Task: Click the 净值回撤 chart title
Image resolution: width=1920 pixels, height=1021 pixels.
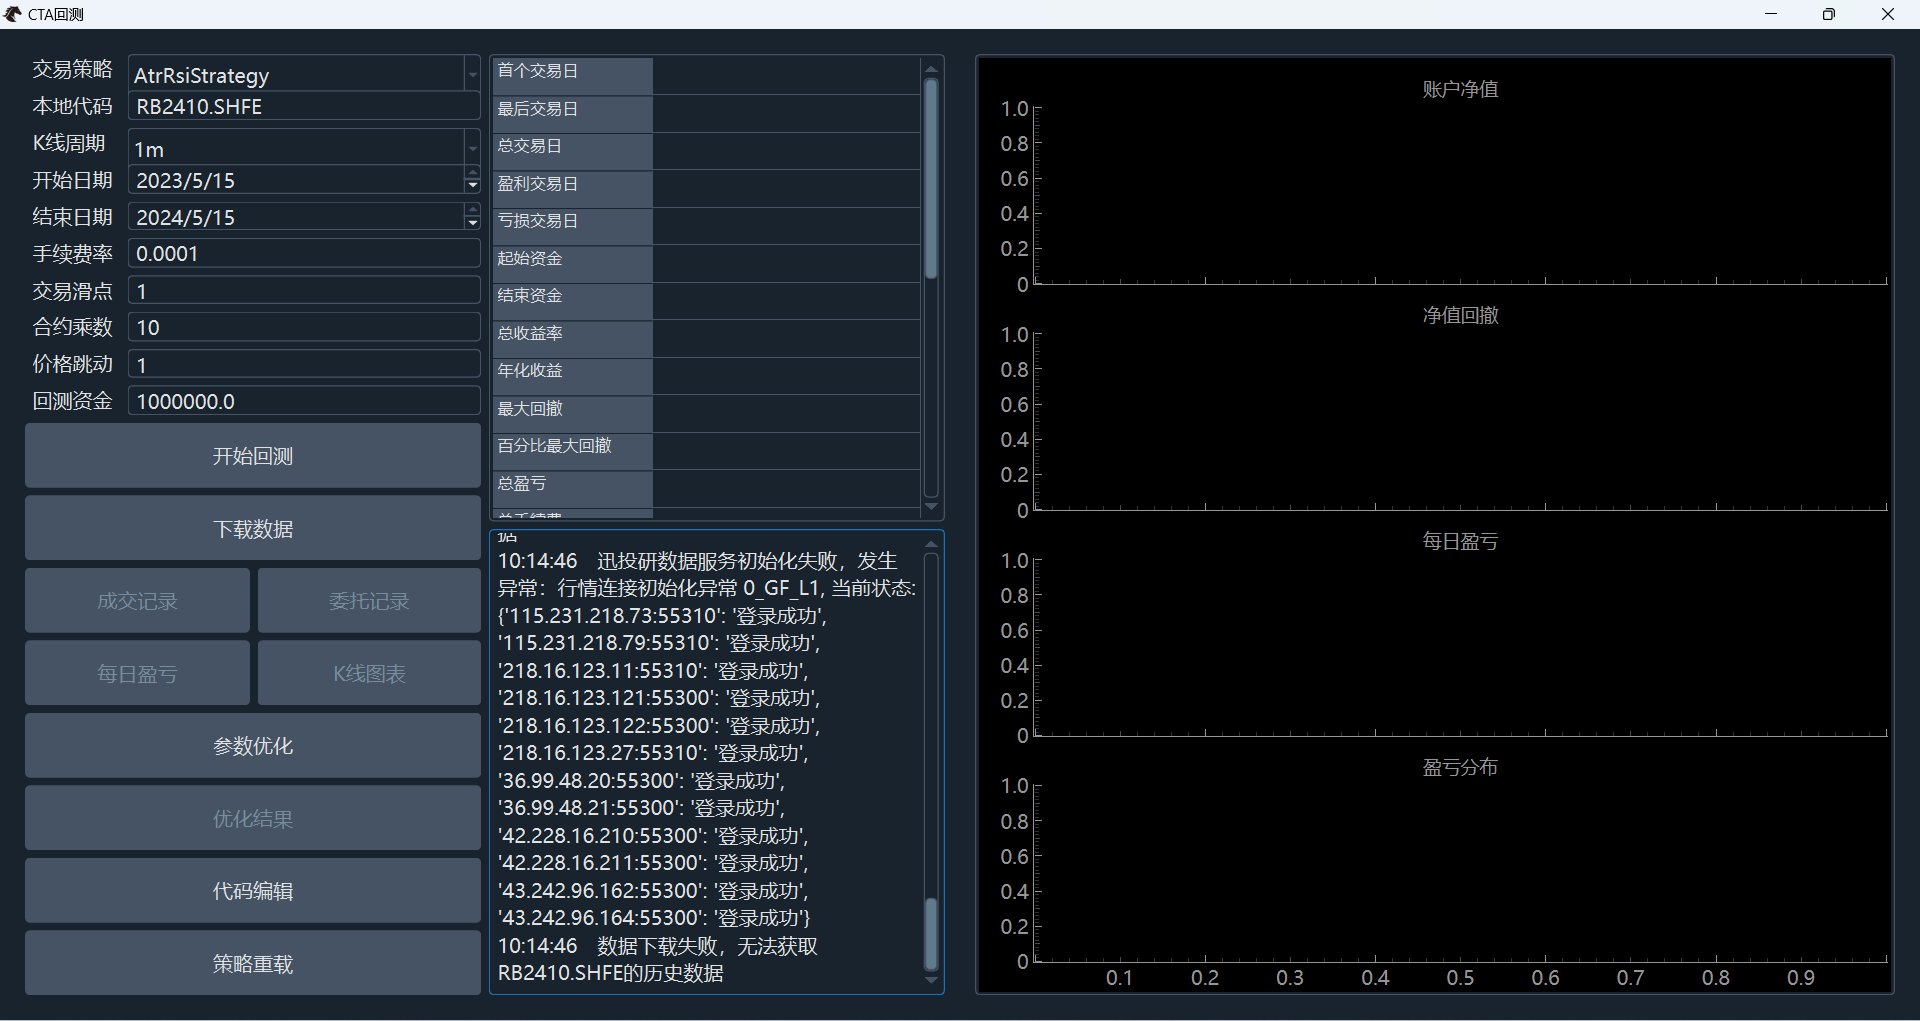Action: pyautogui.click(x=1460, y=315)
